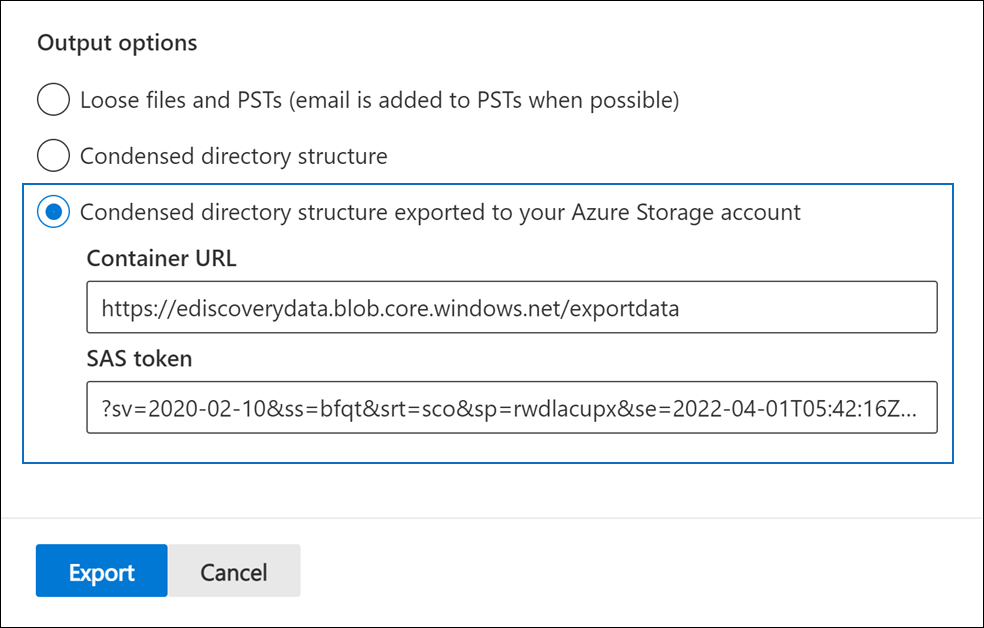Focus the SAS token text box

click(511, 407)
